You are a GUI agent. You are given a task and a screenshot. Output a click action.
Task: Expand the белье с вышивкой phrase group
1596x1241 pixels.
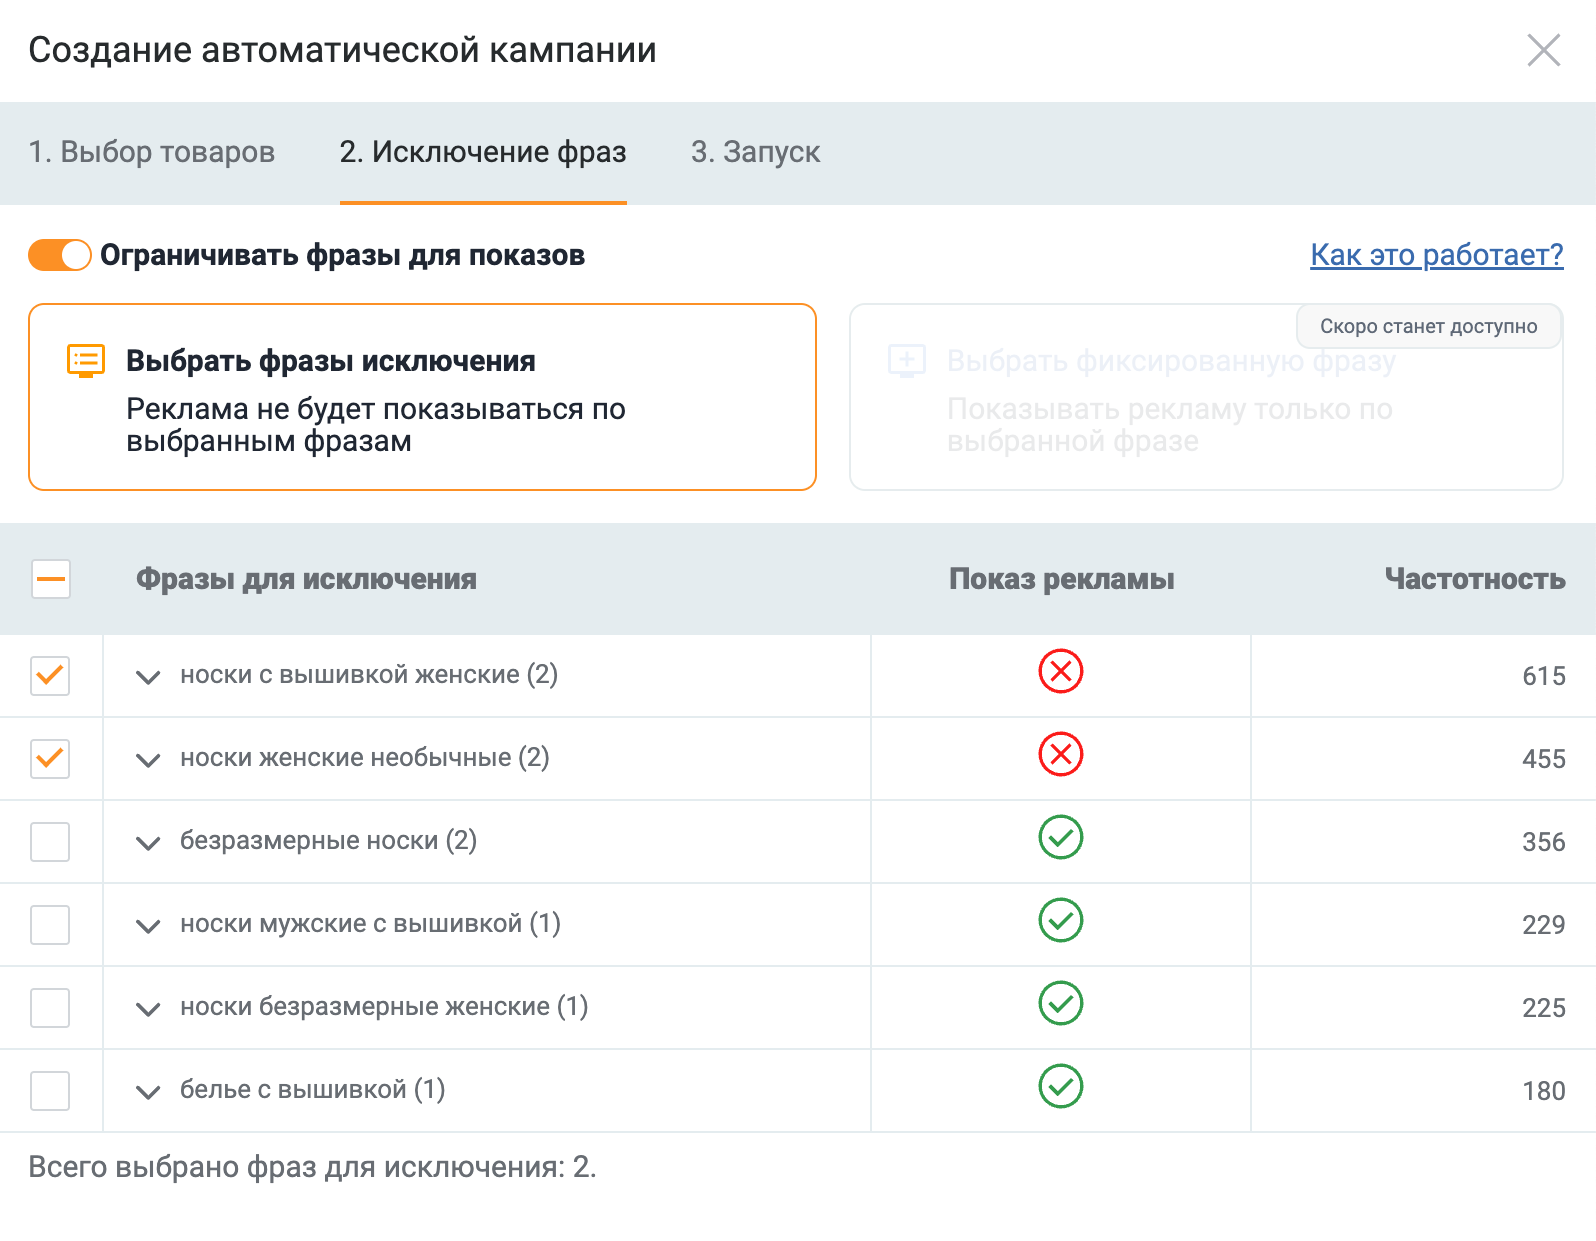(148, 1092)
